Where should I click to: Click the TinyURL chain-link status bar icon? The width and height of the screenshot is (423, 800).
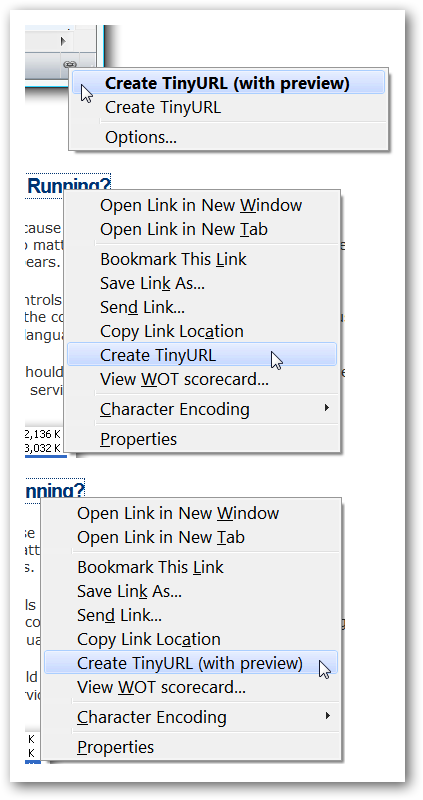click(x=69, y=64)
